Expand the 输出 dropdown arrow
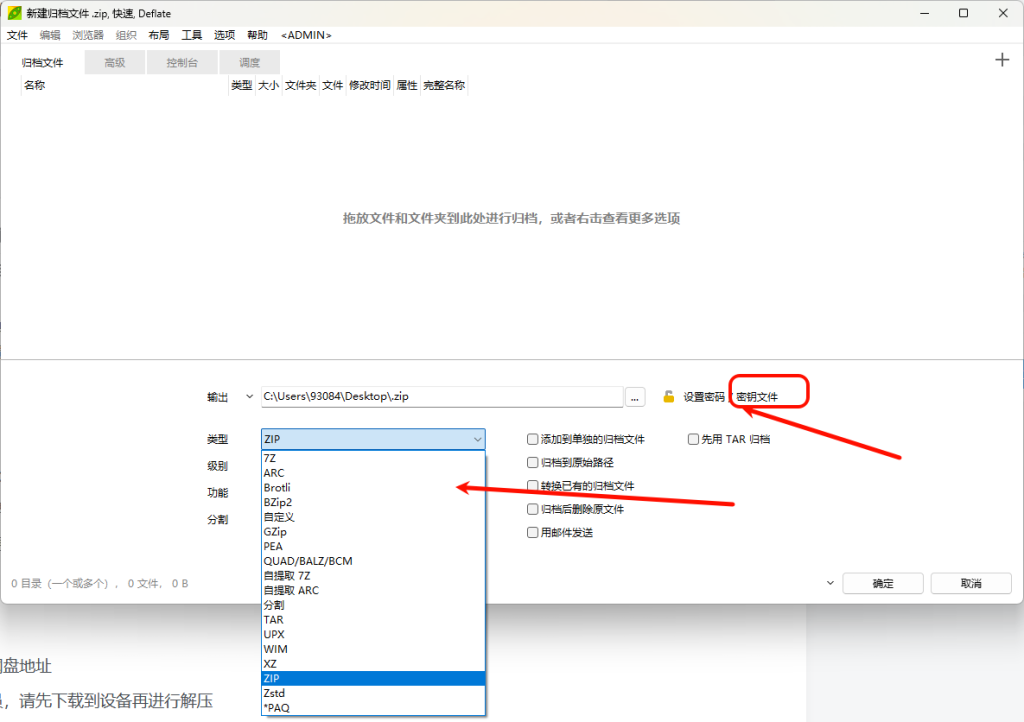 point(249,397)
